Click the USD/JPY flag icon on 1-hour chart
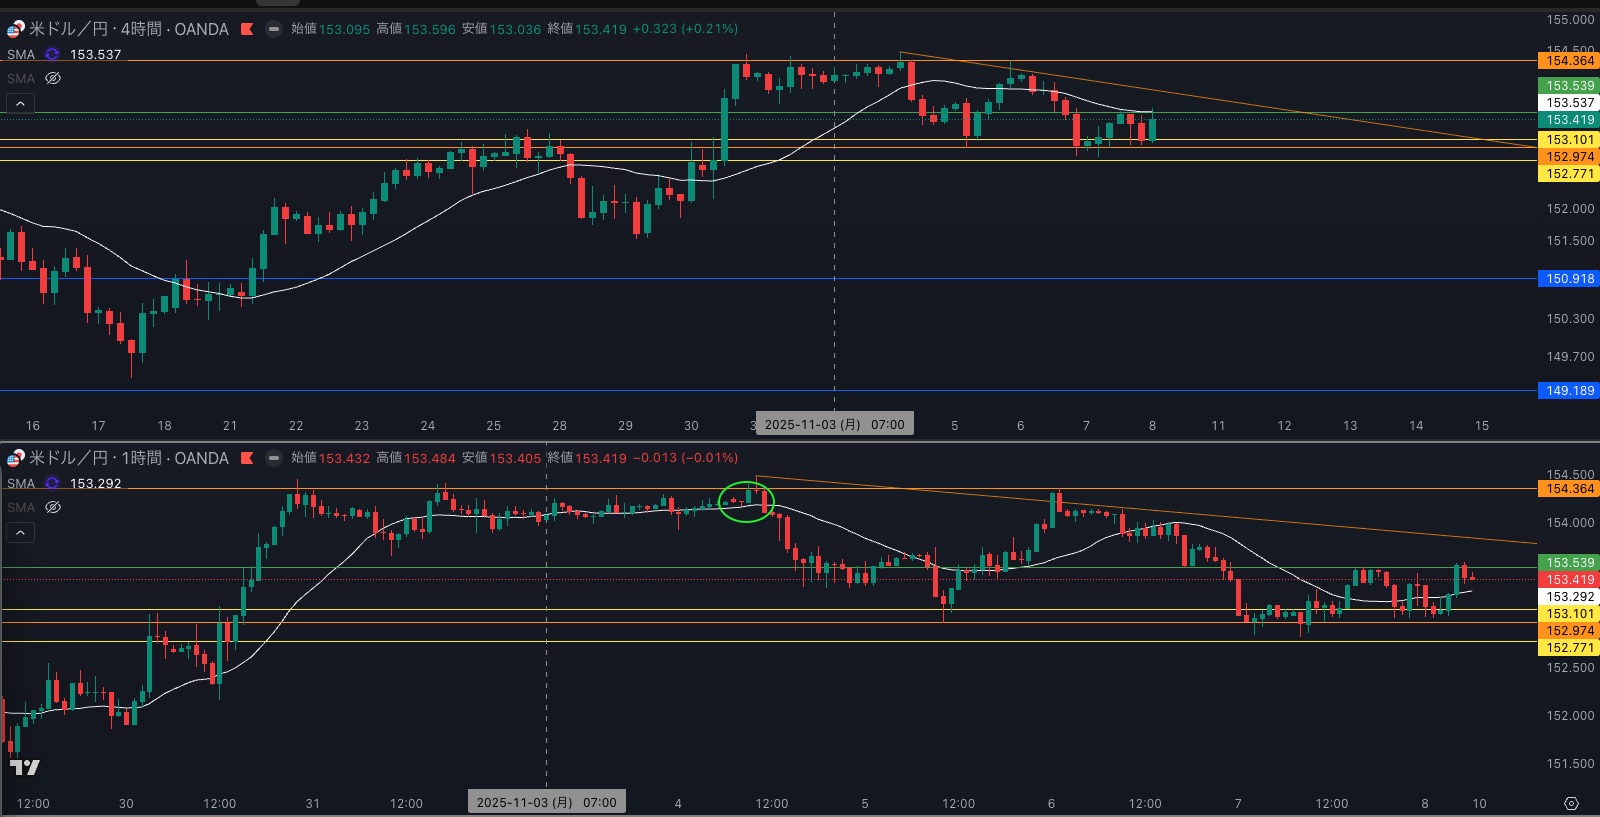Screen dimensions: 1600x817 [x=16, y=458]
